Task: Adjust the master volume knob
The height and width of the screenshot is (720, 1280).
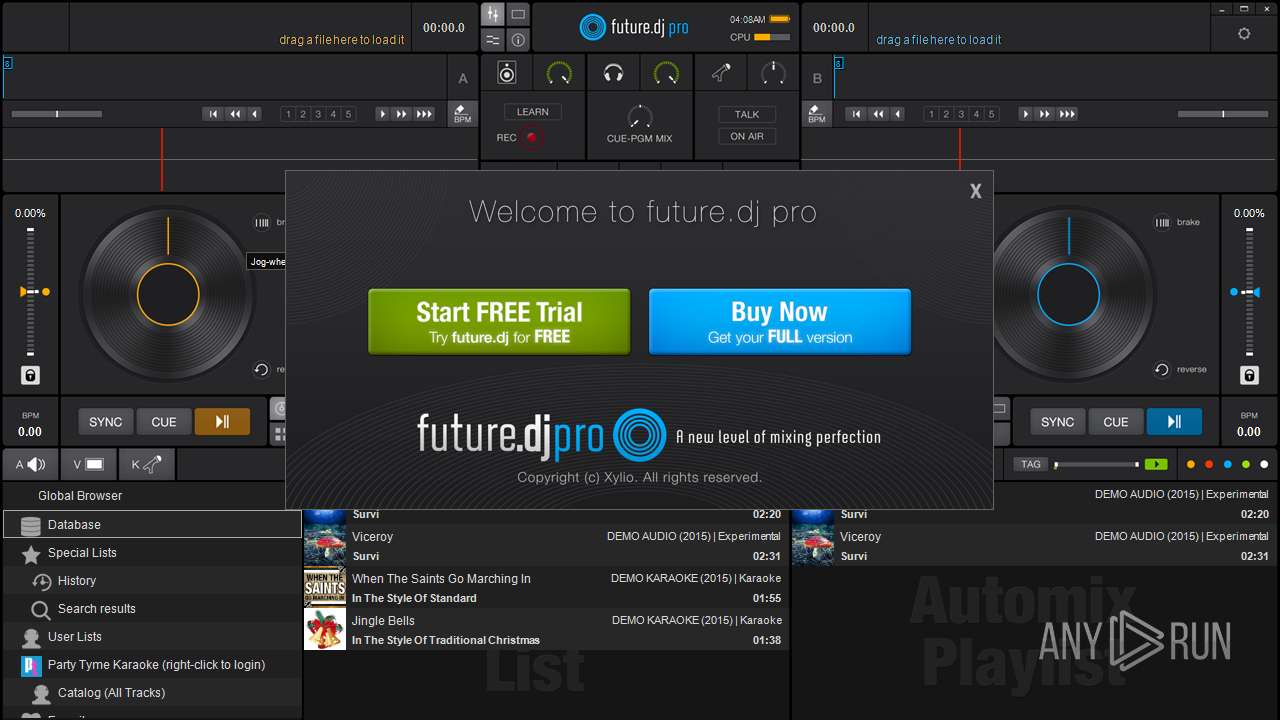Action: pyautogui.click(x=559, y=72)
